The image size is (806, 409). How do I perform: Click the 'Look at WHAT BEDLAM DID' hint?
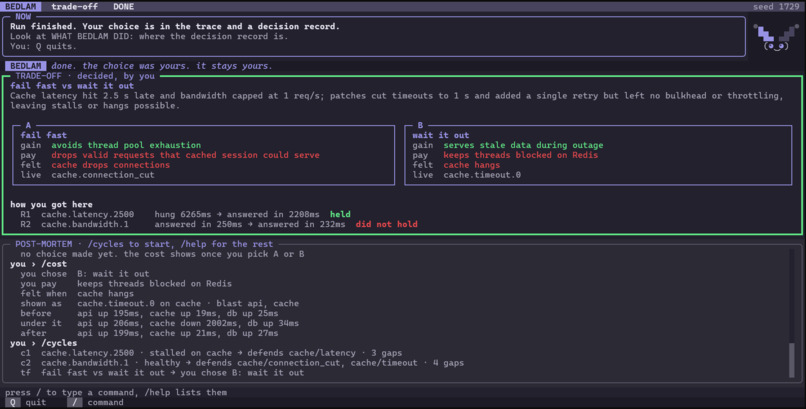(x=149, y=36)
